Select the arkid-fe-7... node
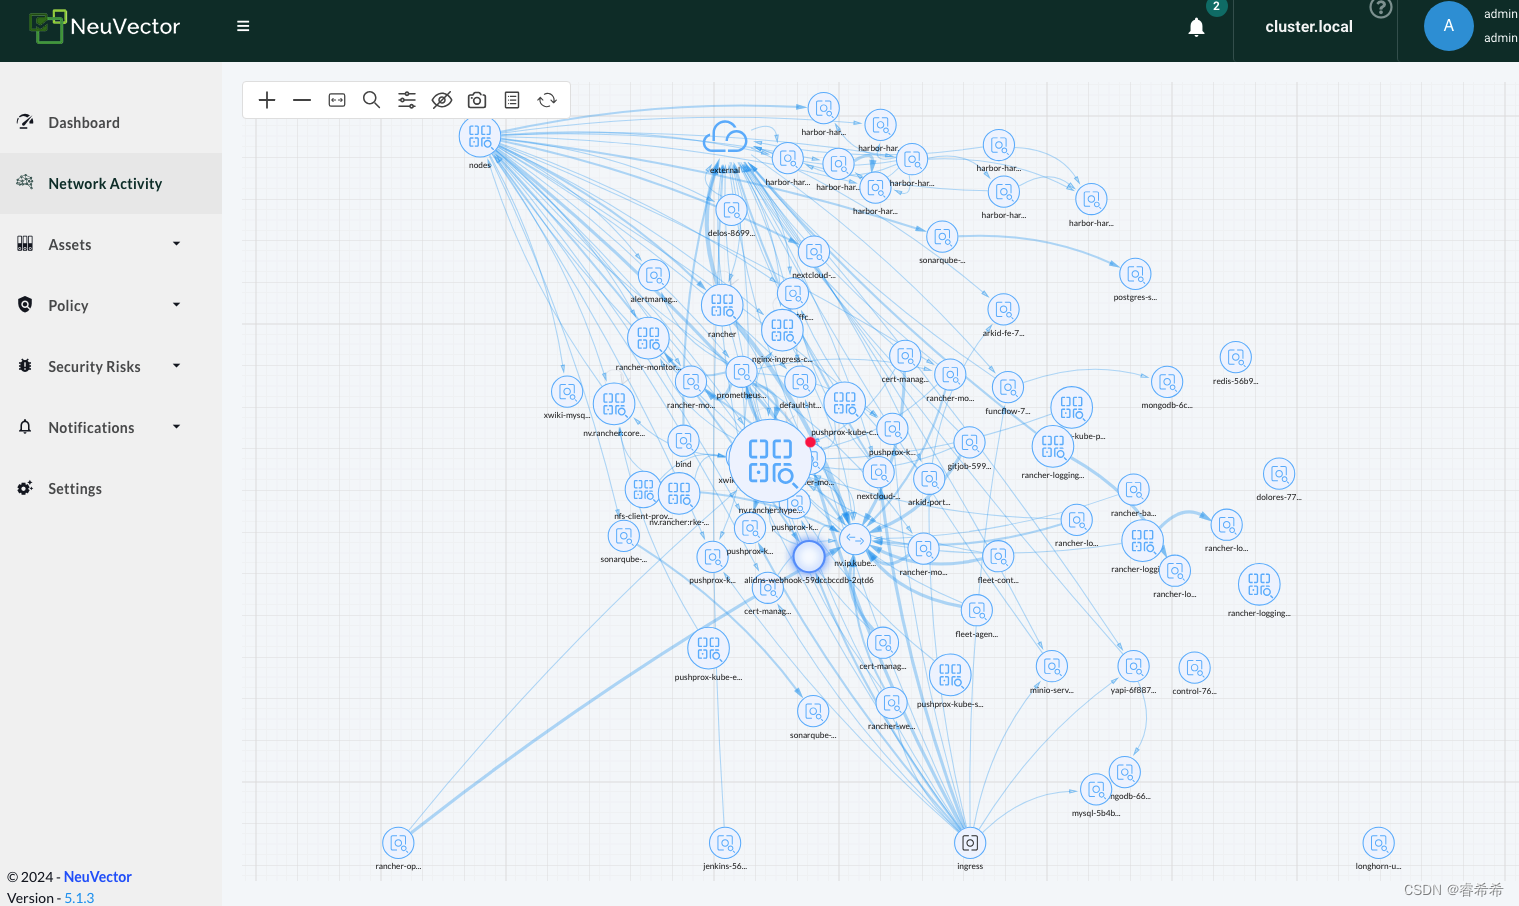The image size is (1519, 906). (1003, 310)
